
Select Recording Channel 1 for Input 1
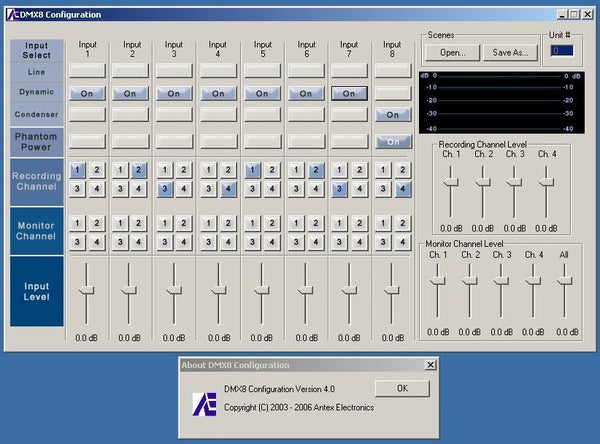point(76,171)
